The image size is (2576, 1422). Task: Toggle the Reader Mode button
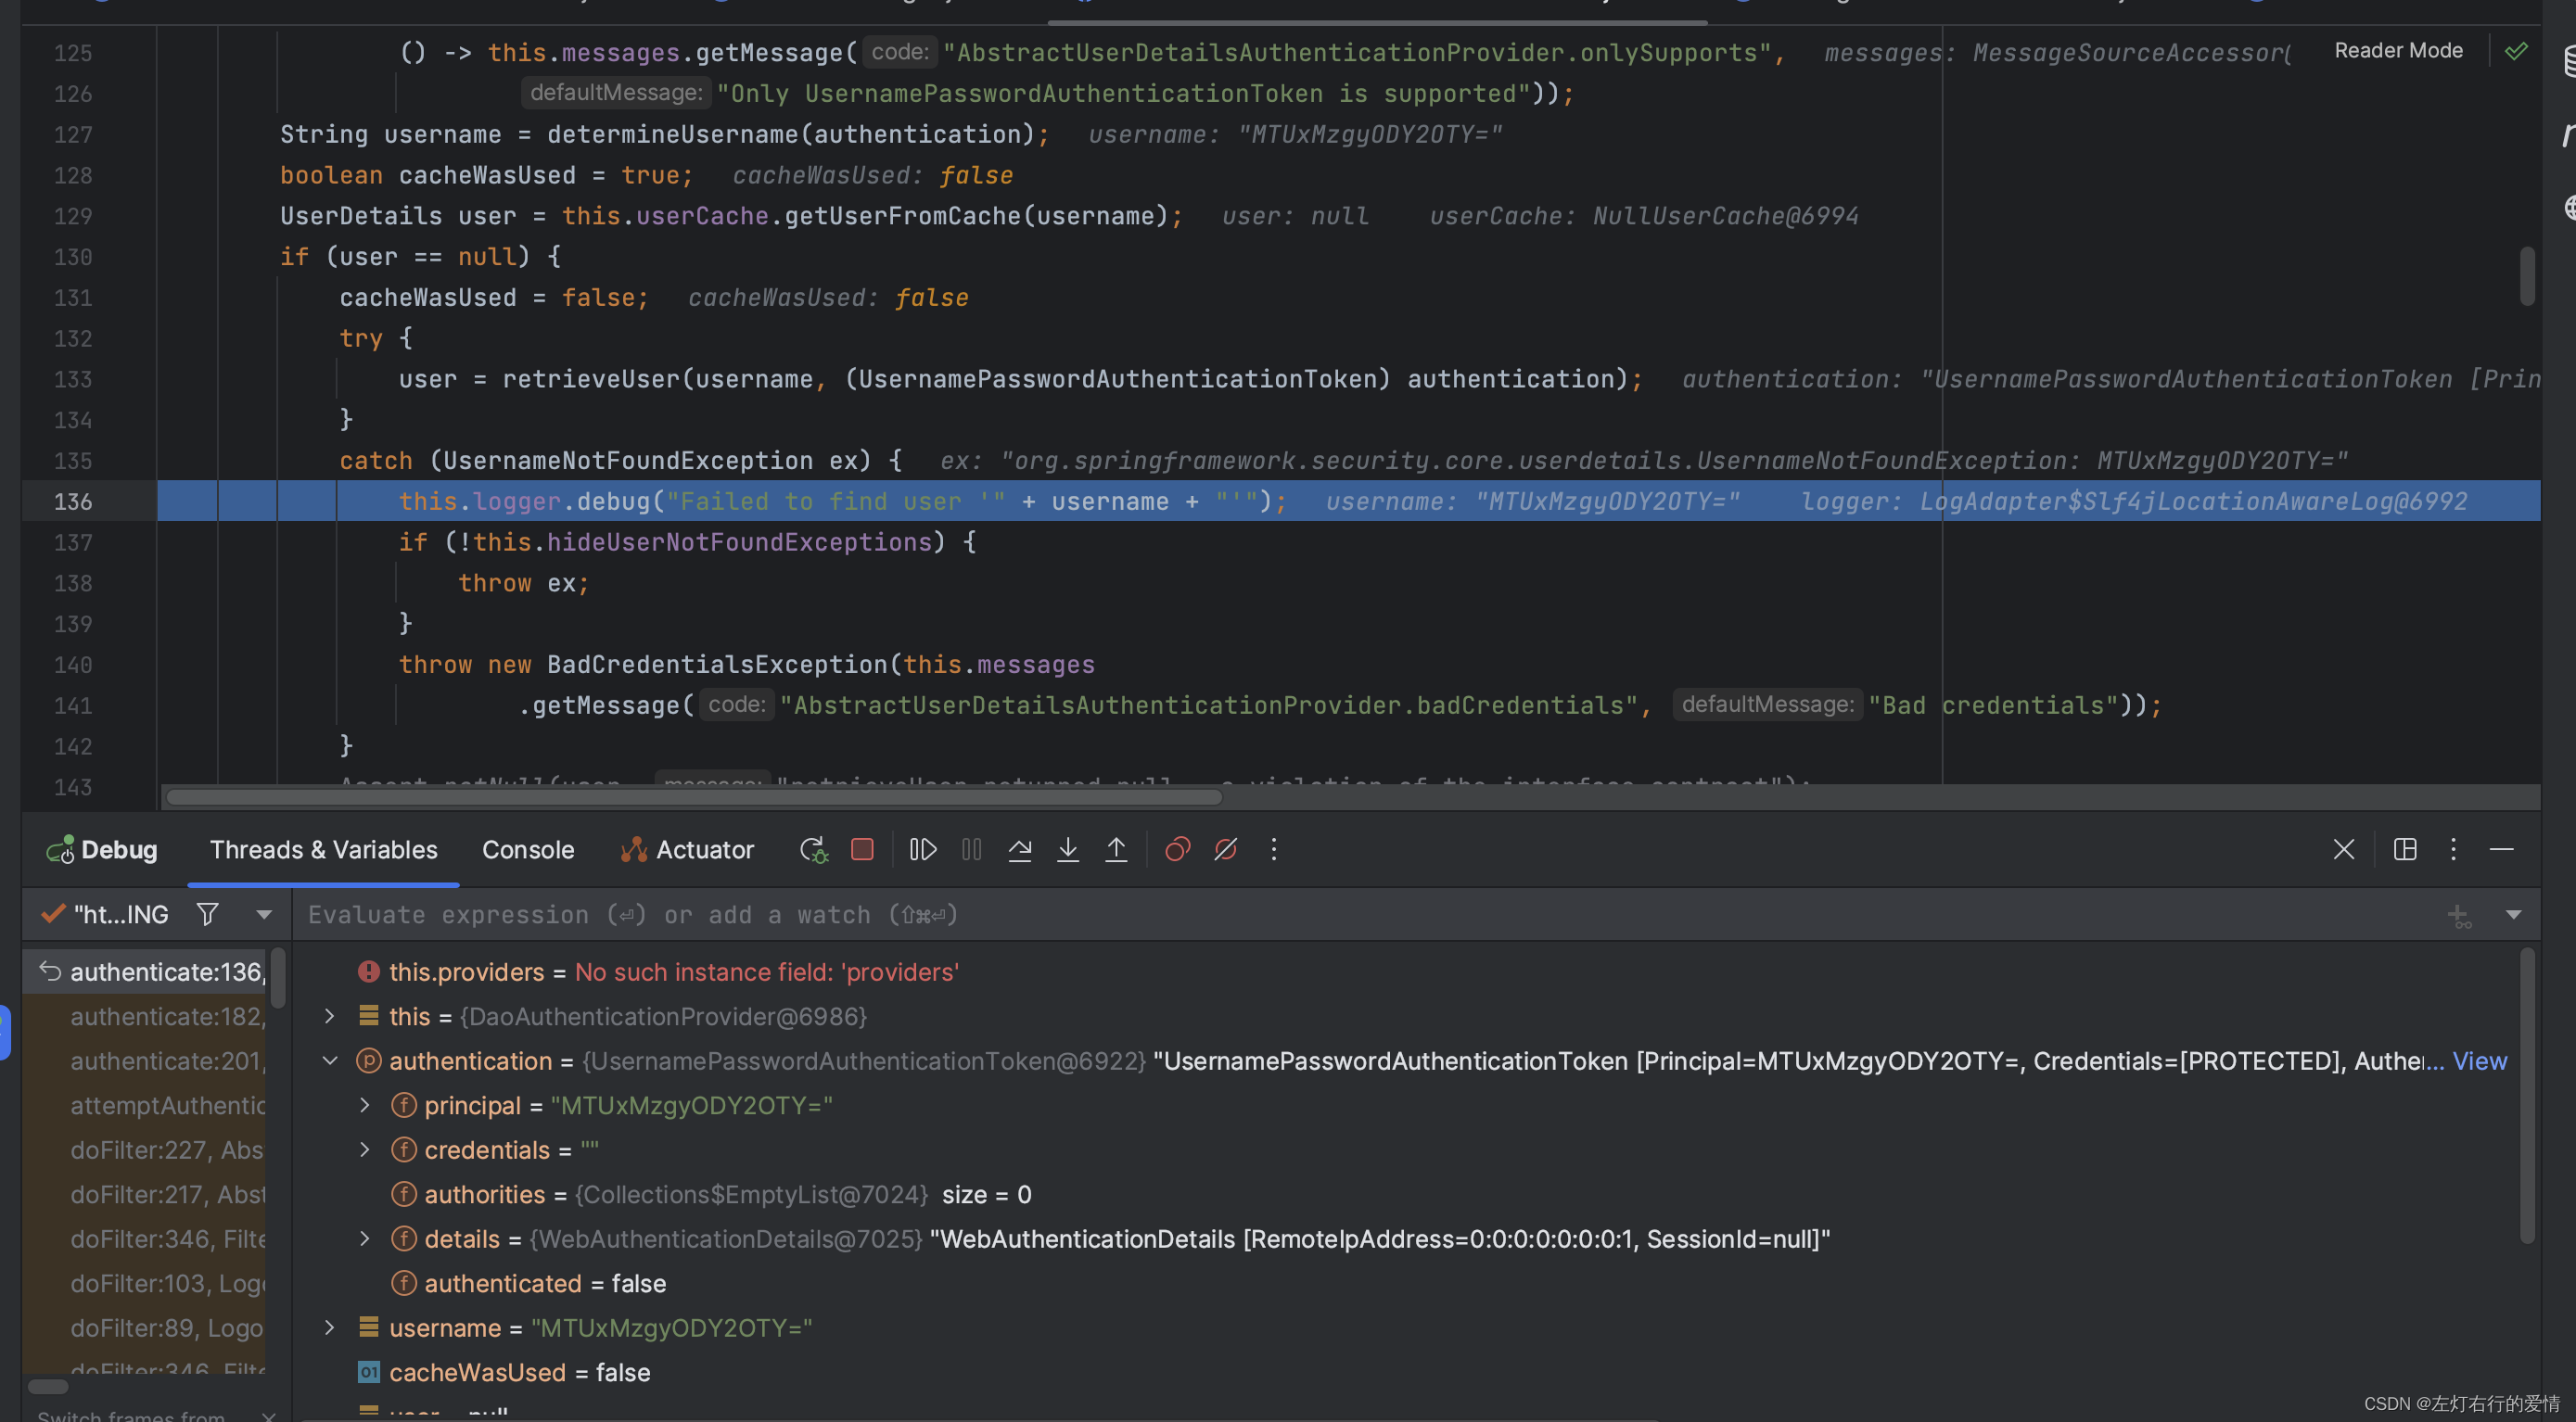[2397, 49]
